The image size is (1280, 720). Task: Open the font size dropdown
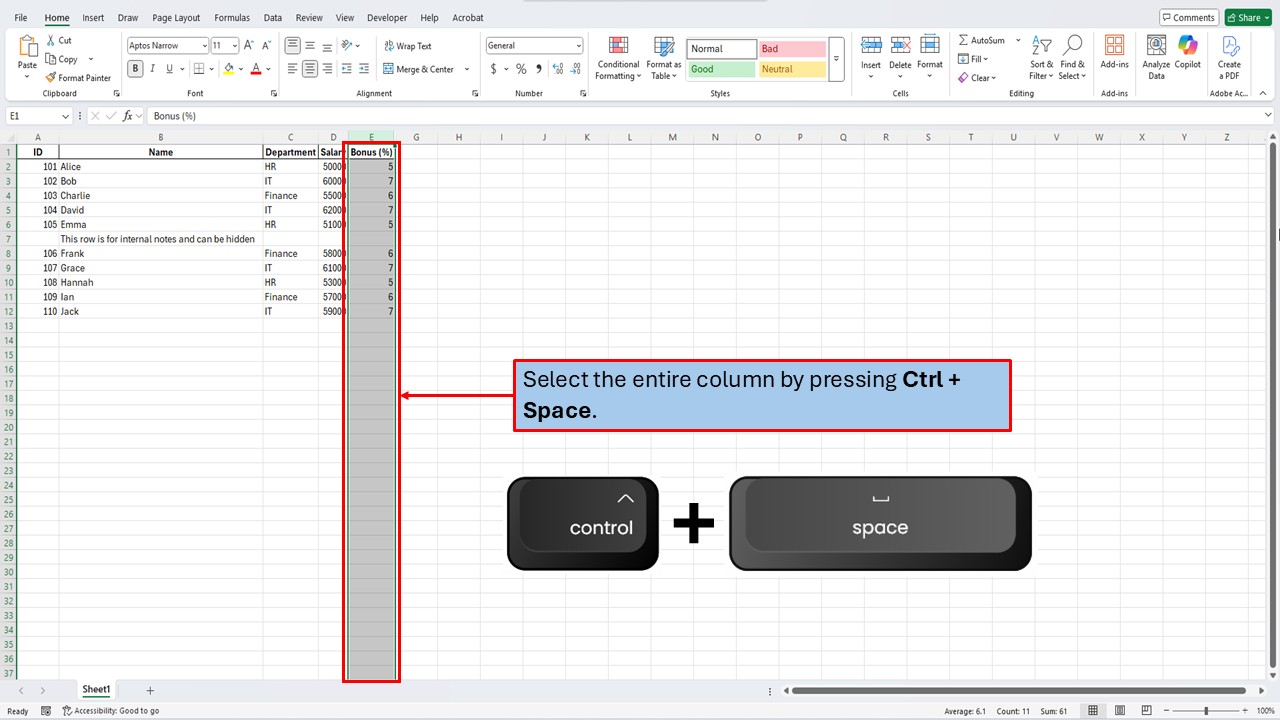point(233,45)
